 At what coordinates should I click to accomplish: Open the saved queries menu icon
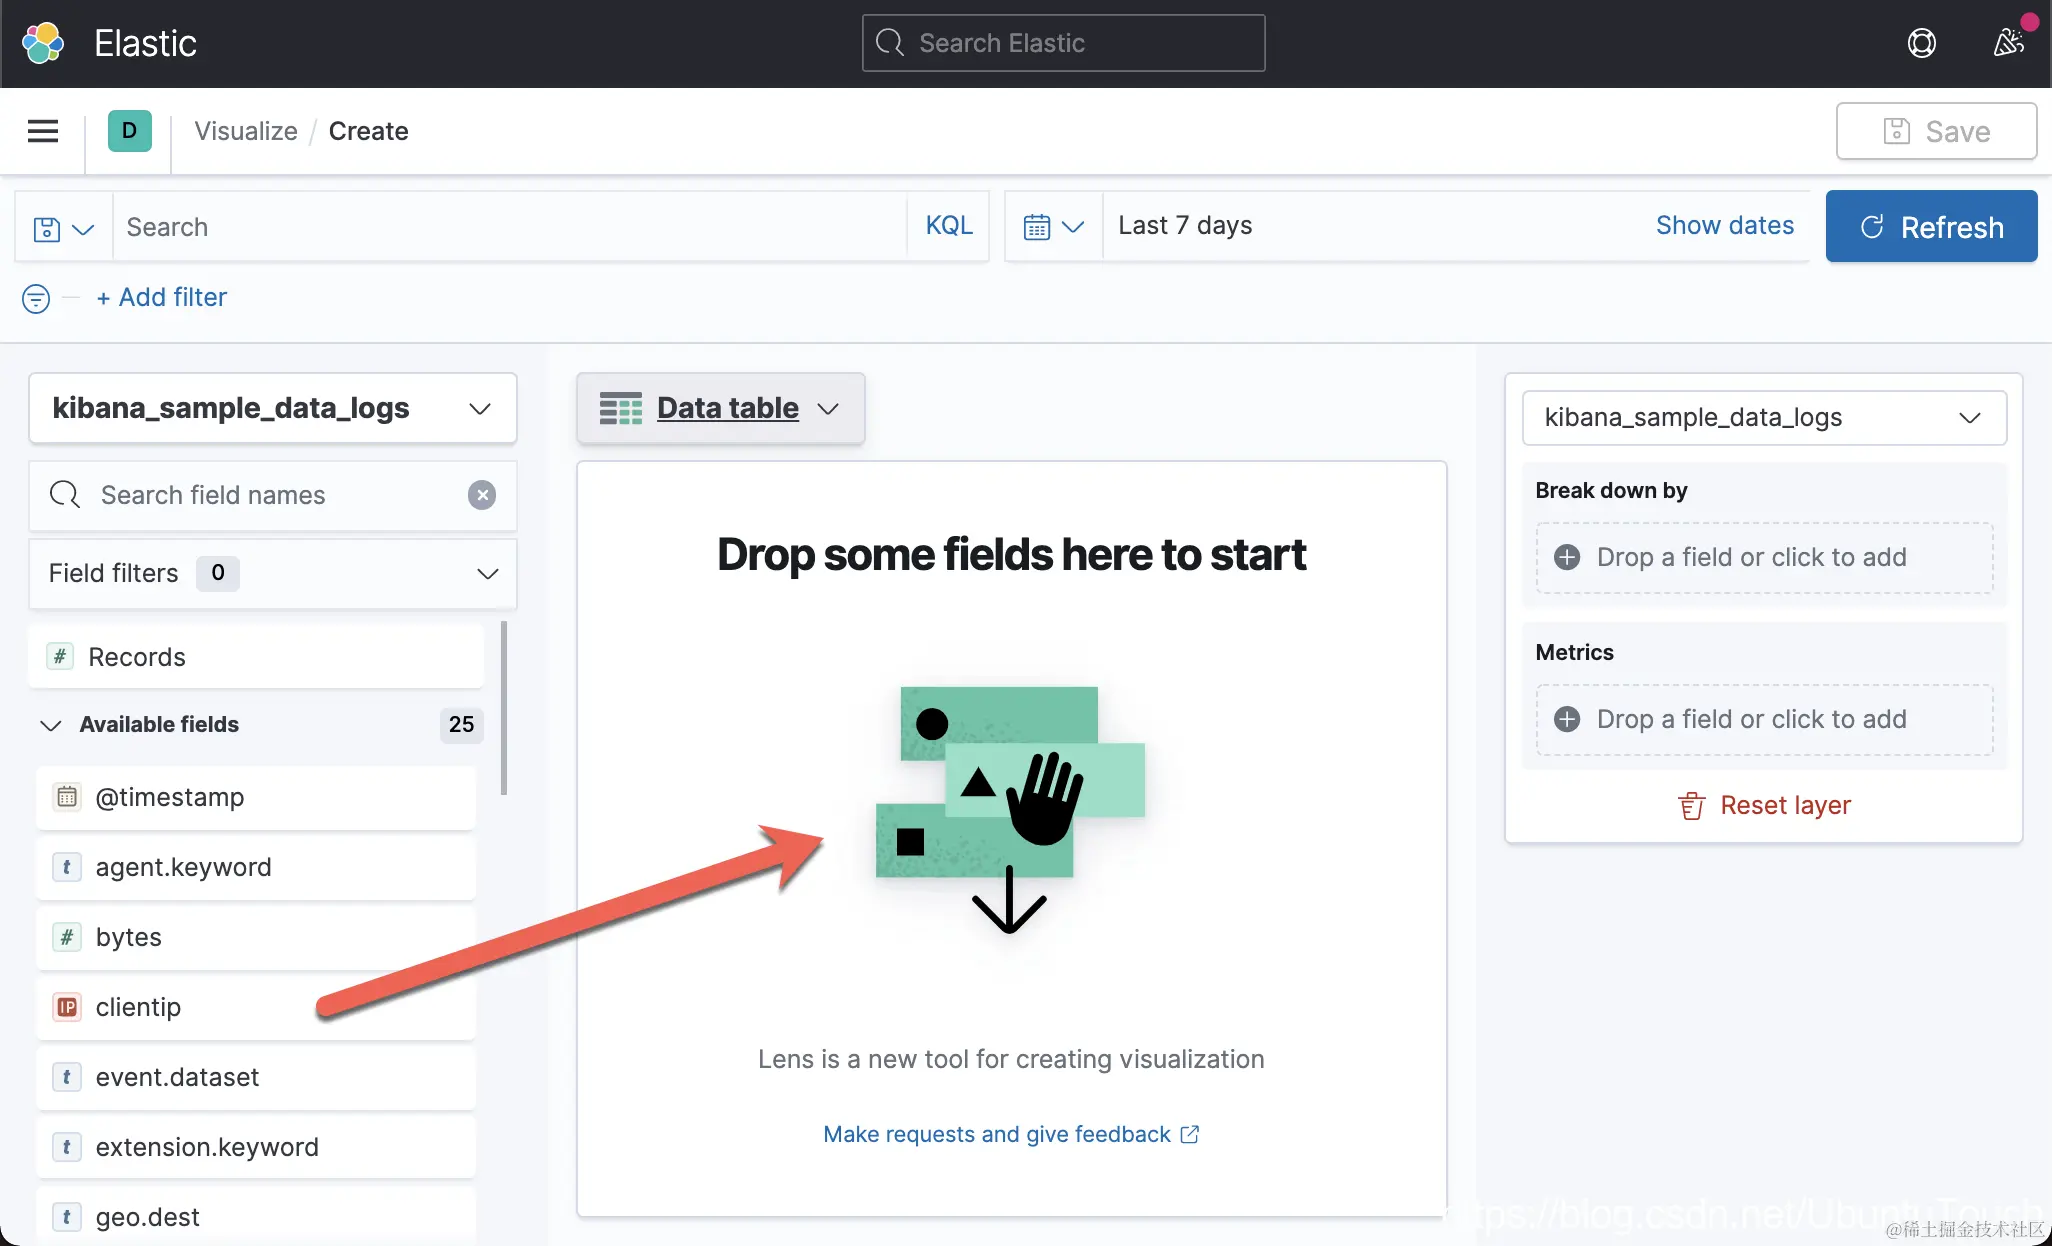point(63,228)
